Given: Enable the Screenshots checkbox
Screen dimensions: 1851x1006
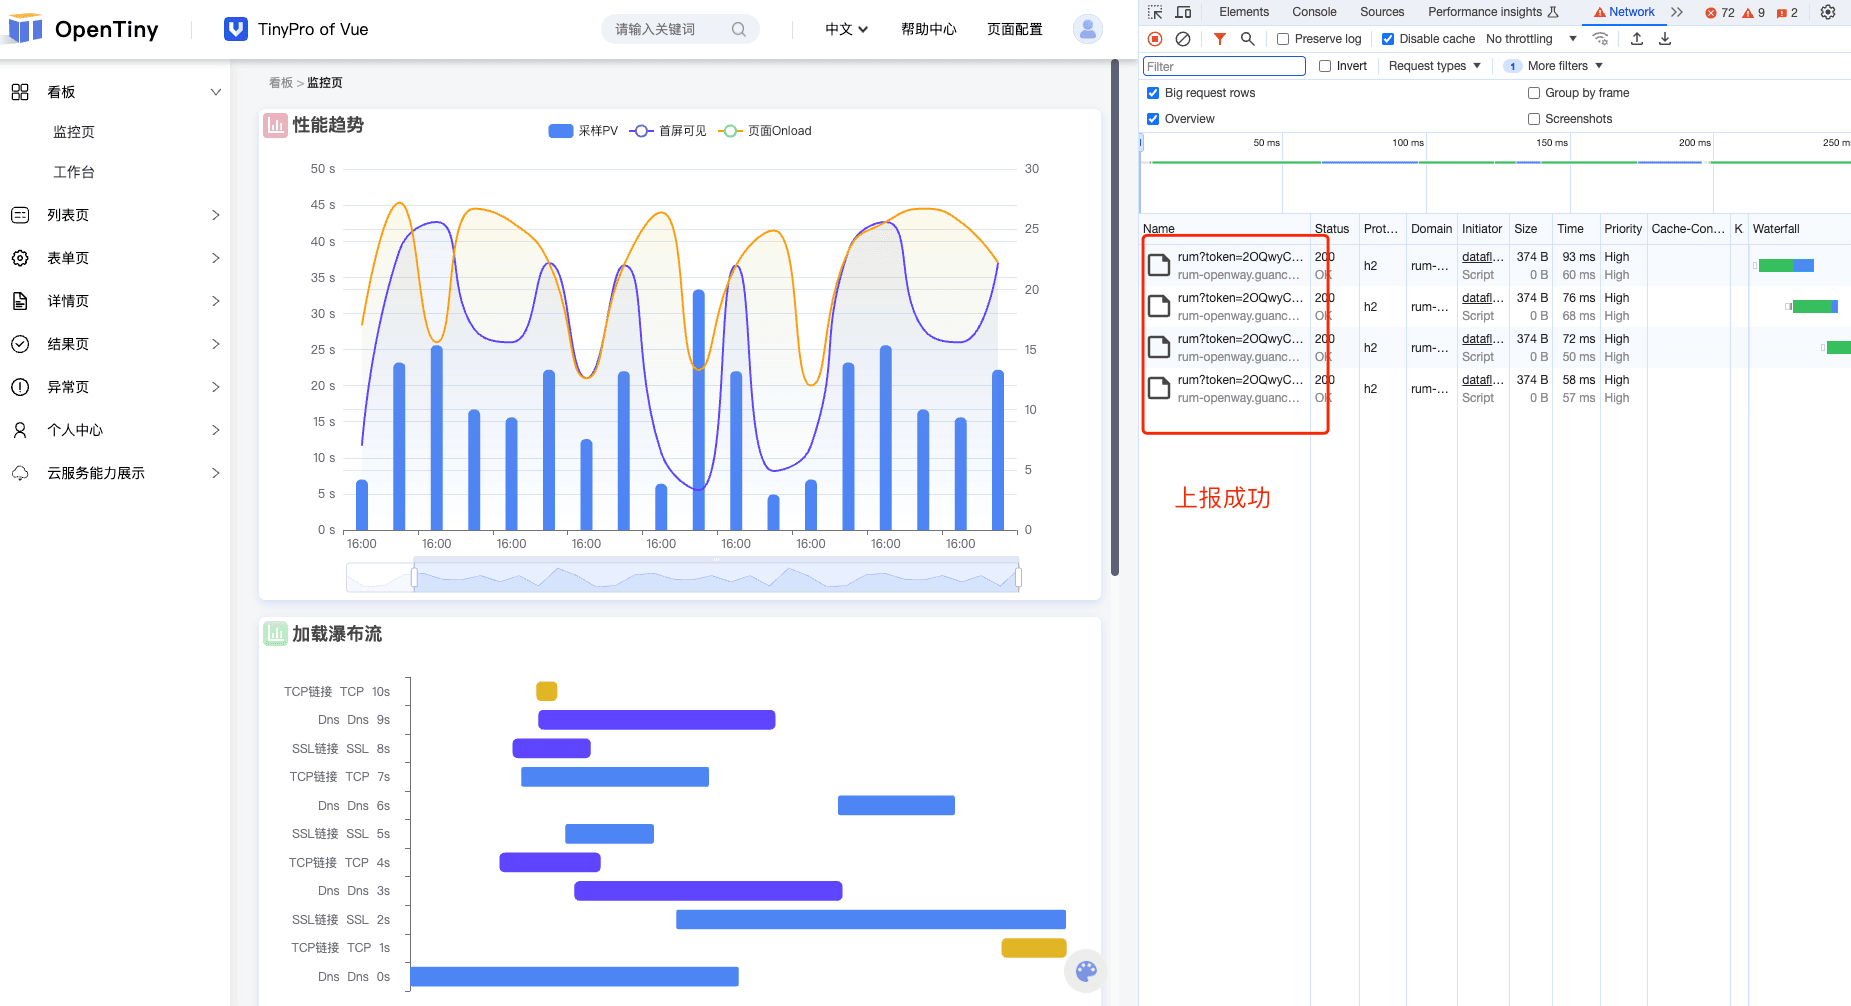Looking at the screenshot, I should [x=1534, y=119].
